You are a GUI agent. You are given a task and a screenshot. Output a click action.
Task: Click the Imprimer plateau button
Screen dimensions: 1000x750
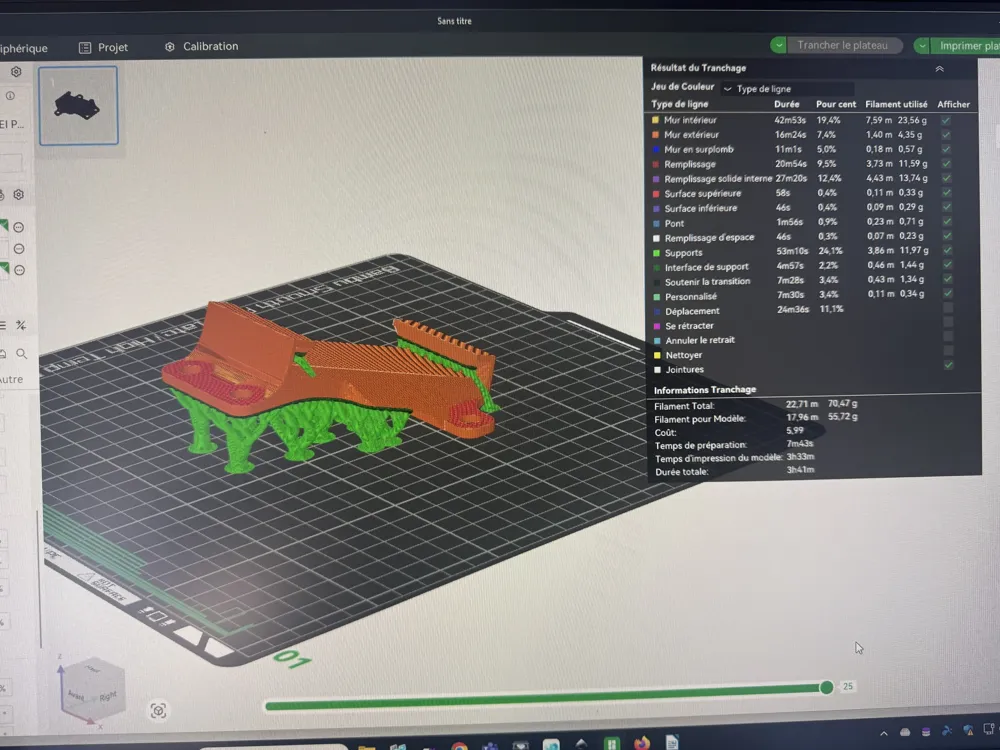coord(967,45)
